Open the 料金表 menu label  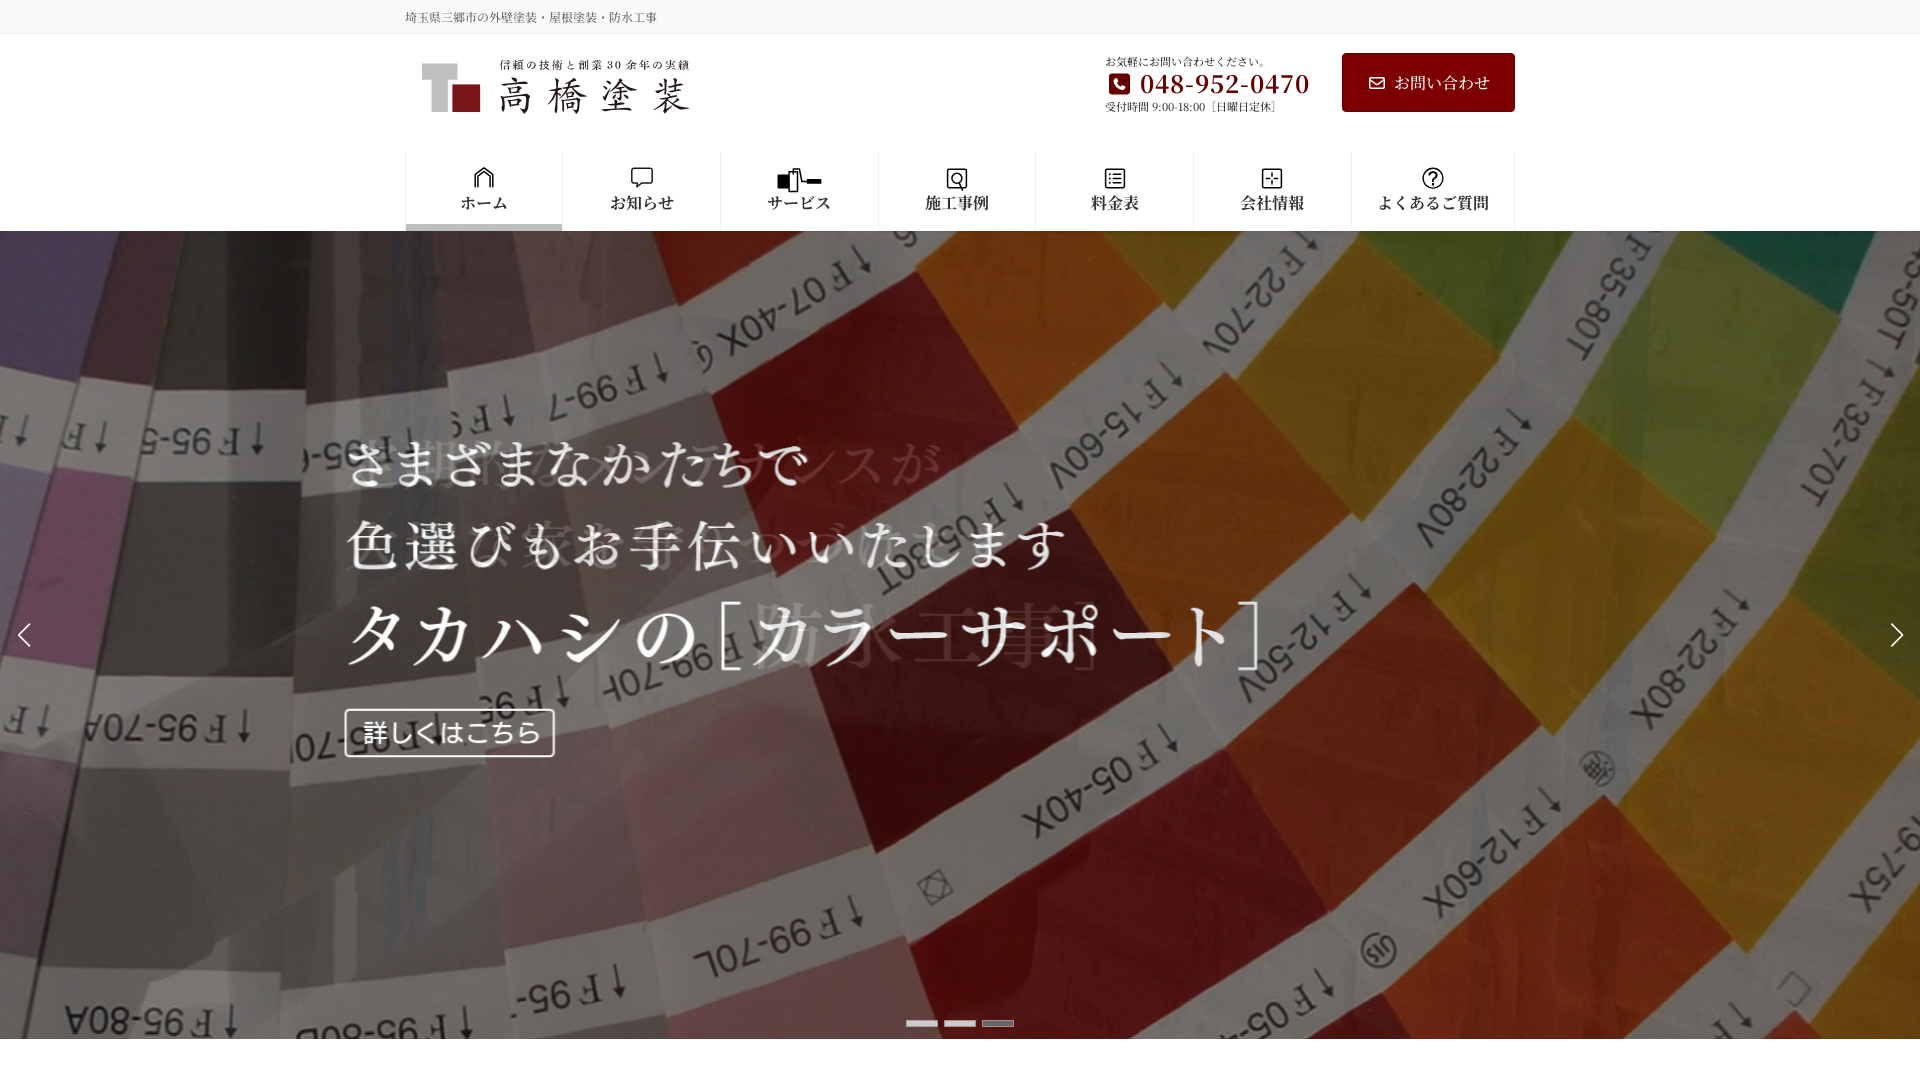(1115, 203)
